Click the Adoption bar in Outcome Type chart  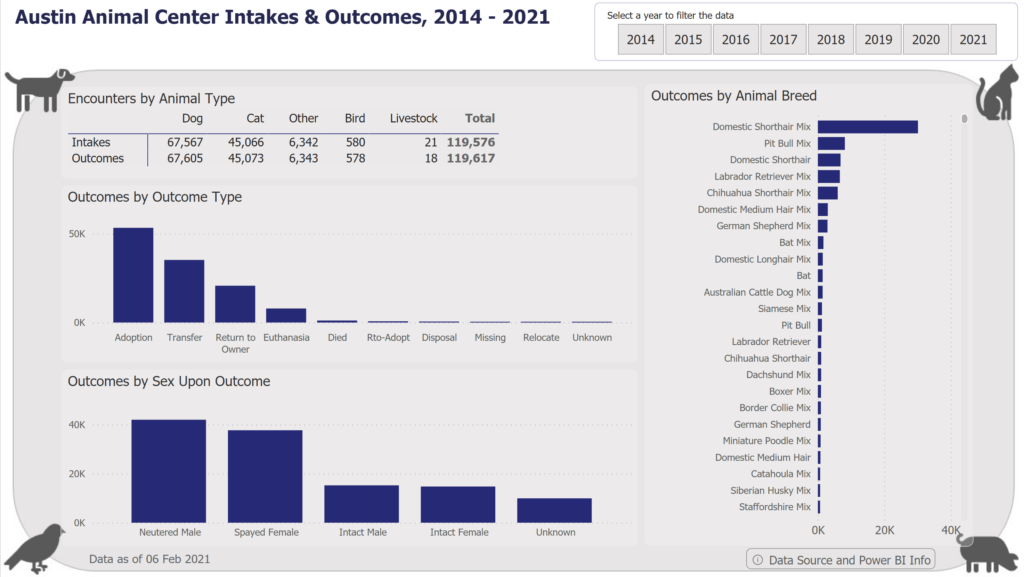click(x=133, y=275)
